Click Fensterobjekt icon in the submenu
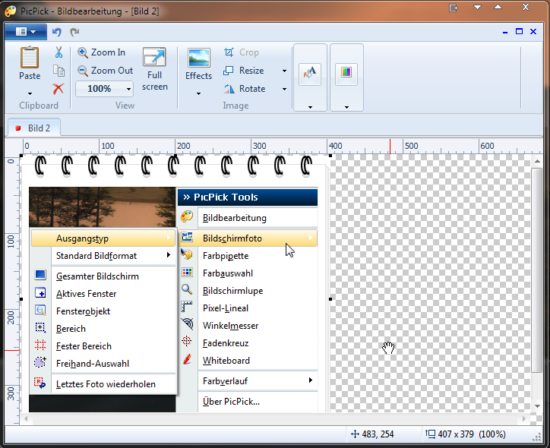 pos(40,310)
